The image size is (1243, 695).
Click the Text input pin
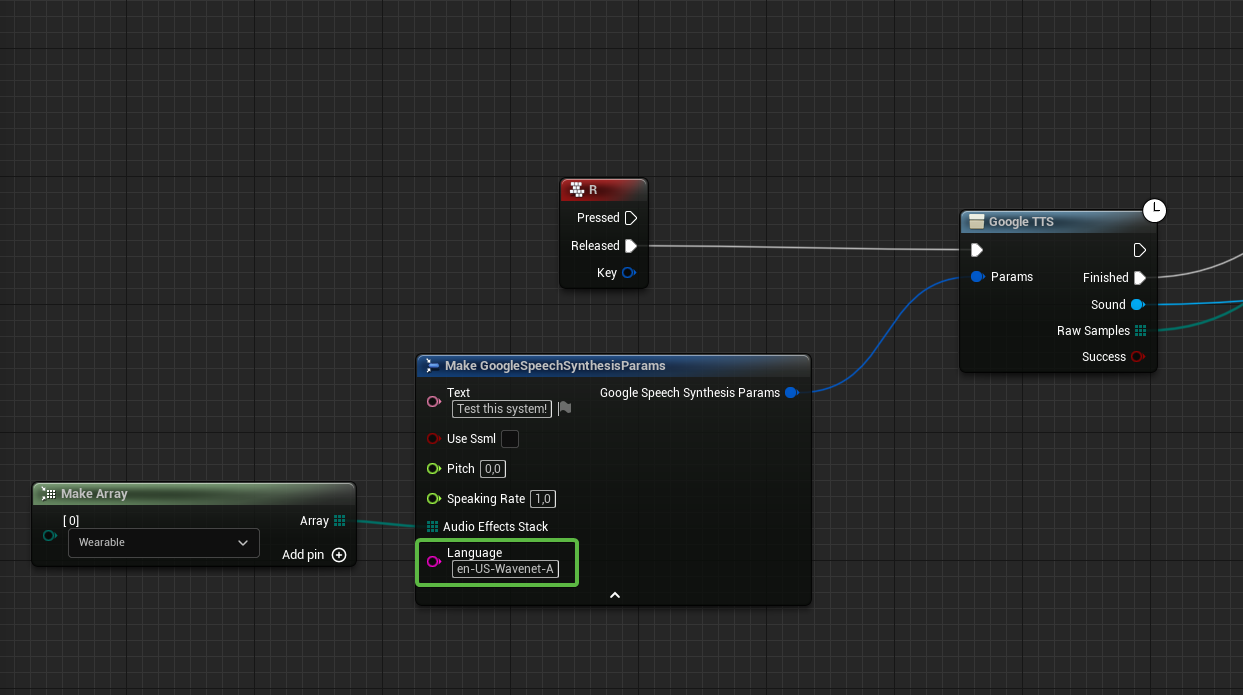tap(434, 401)
